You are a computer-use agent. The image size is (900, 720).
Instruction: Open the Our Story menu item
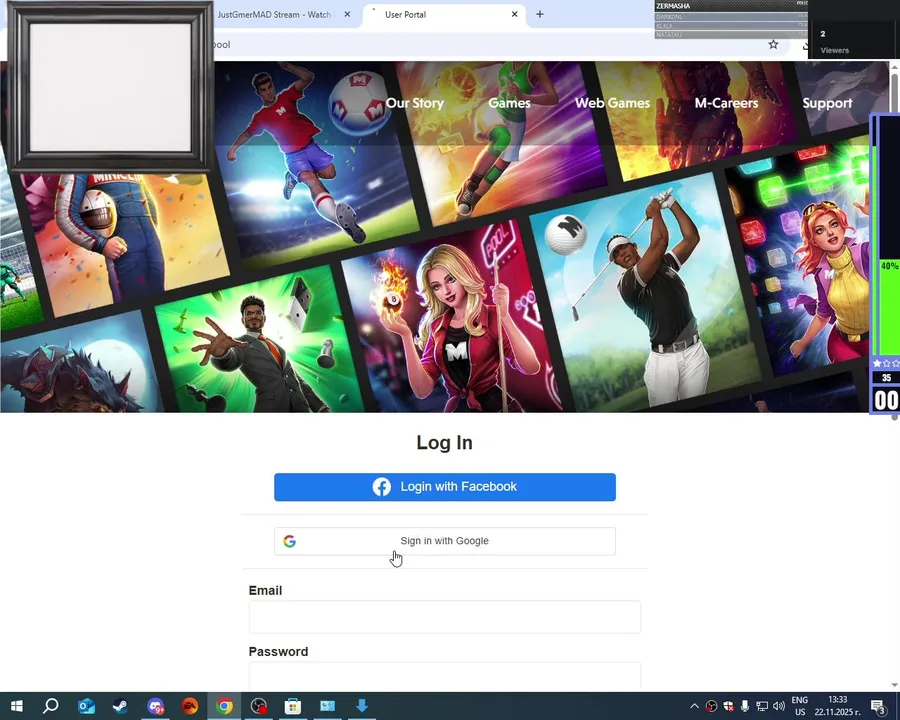click(x=415, y=103)
